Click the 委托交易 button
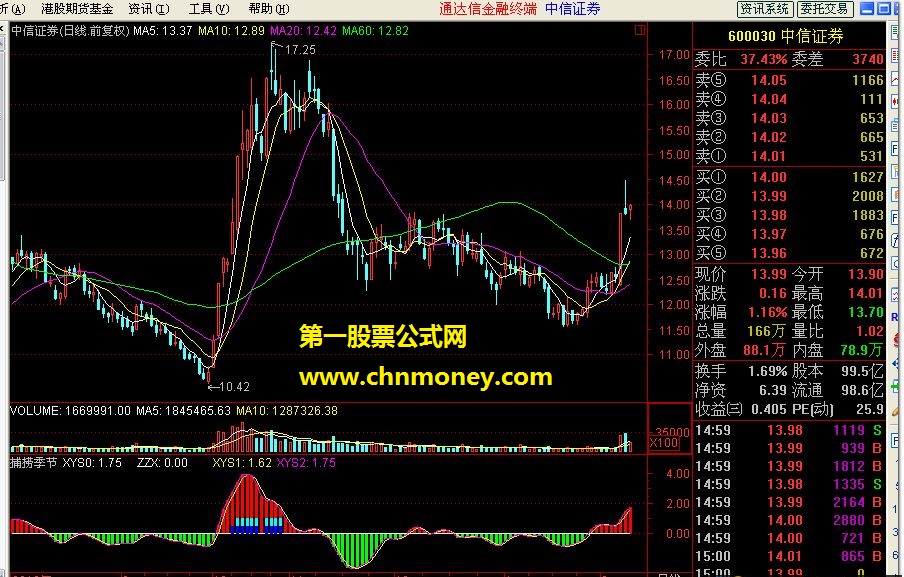Image resolution: width=904 pixels, height=577 pixels. pos(824,9)
